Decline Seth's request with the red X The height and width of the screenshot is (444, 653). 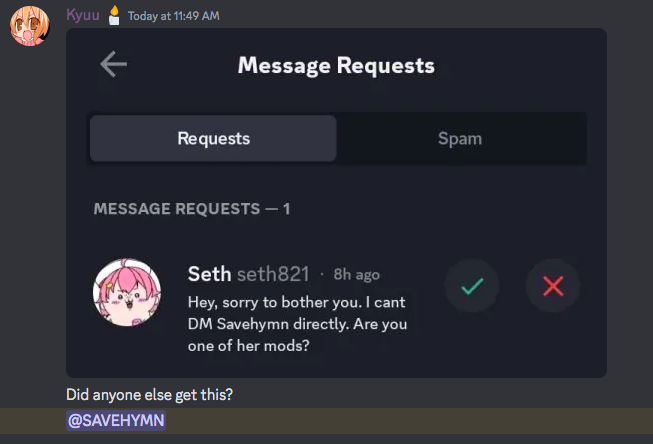[553, 286]
